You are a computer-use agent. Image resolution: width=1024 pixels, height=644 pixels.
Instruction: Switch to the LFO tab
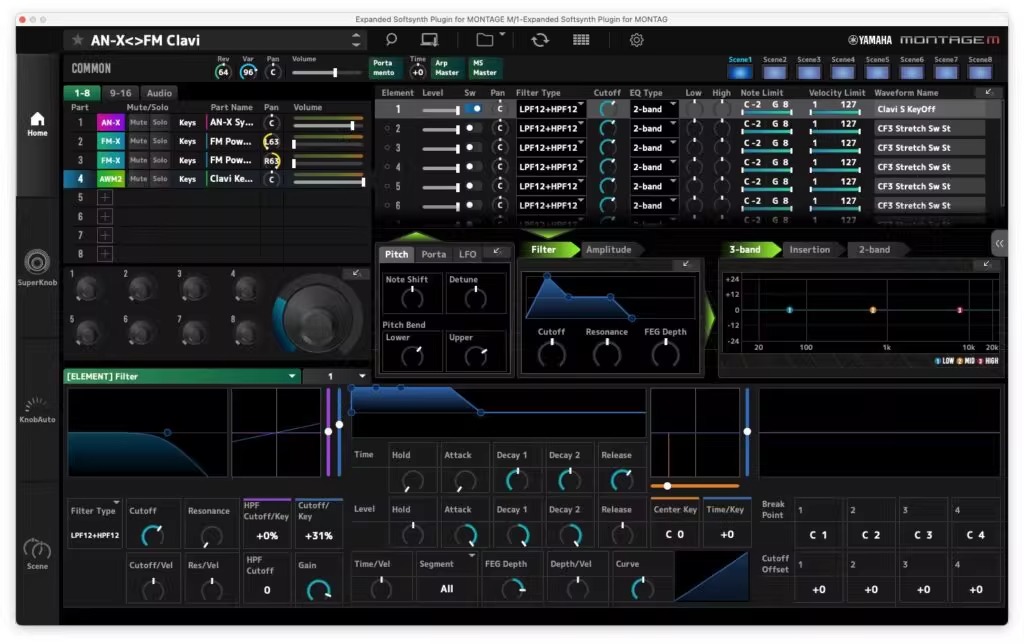467,254
